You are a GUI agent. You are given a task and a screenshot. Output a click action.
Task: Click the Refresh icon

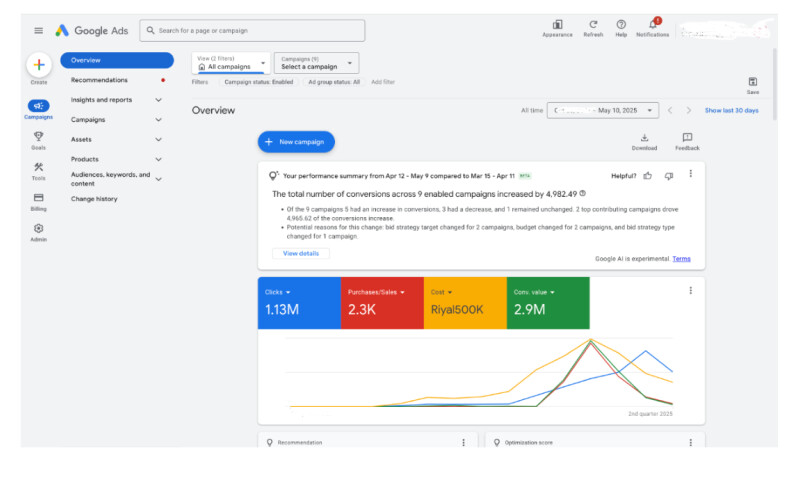coord(593,25)
